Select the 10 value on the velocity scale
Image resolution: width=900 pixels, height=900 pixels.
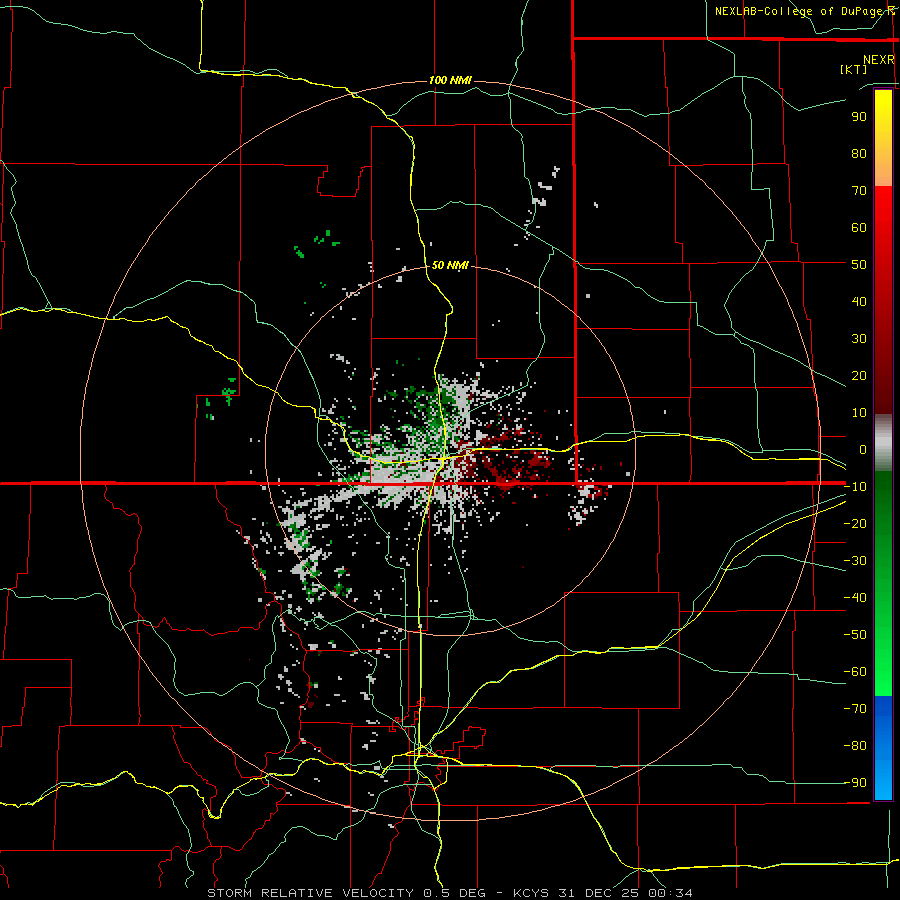click(859, 413)
